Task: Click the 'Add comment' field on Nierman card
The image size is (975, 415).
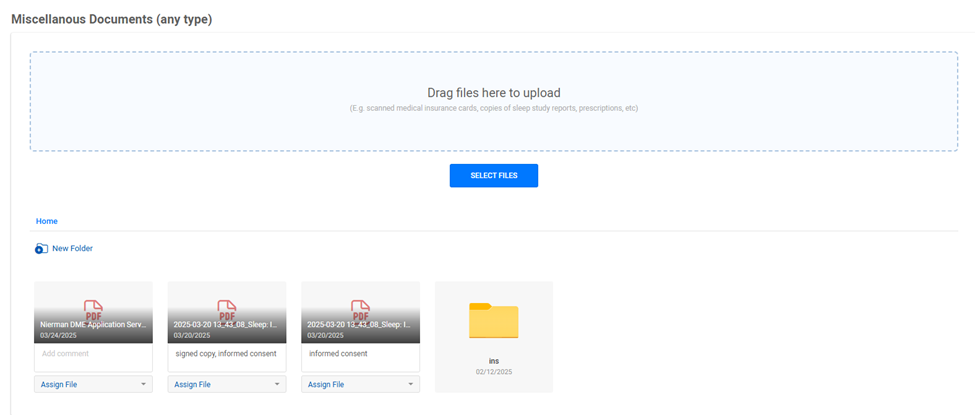Action: 93,358
